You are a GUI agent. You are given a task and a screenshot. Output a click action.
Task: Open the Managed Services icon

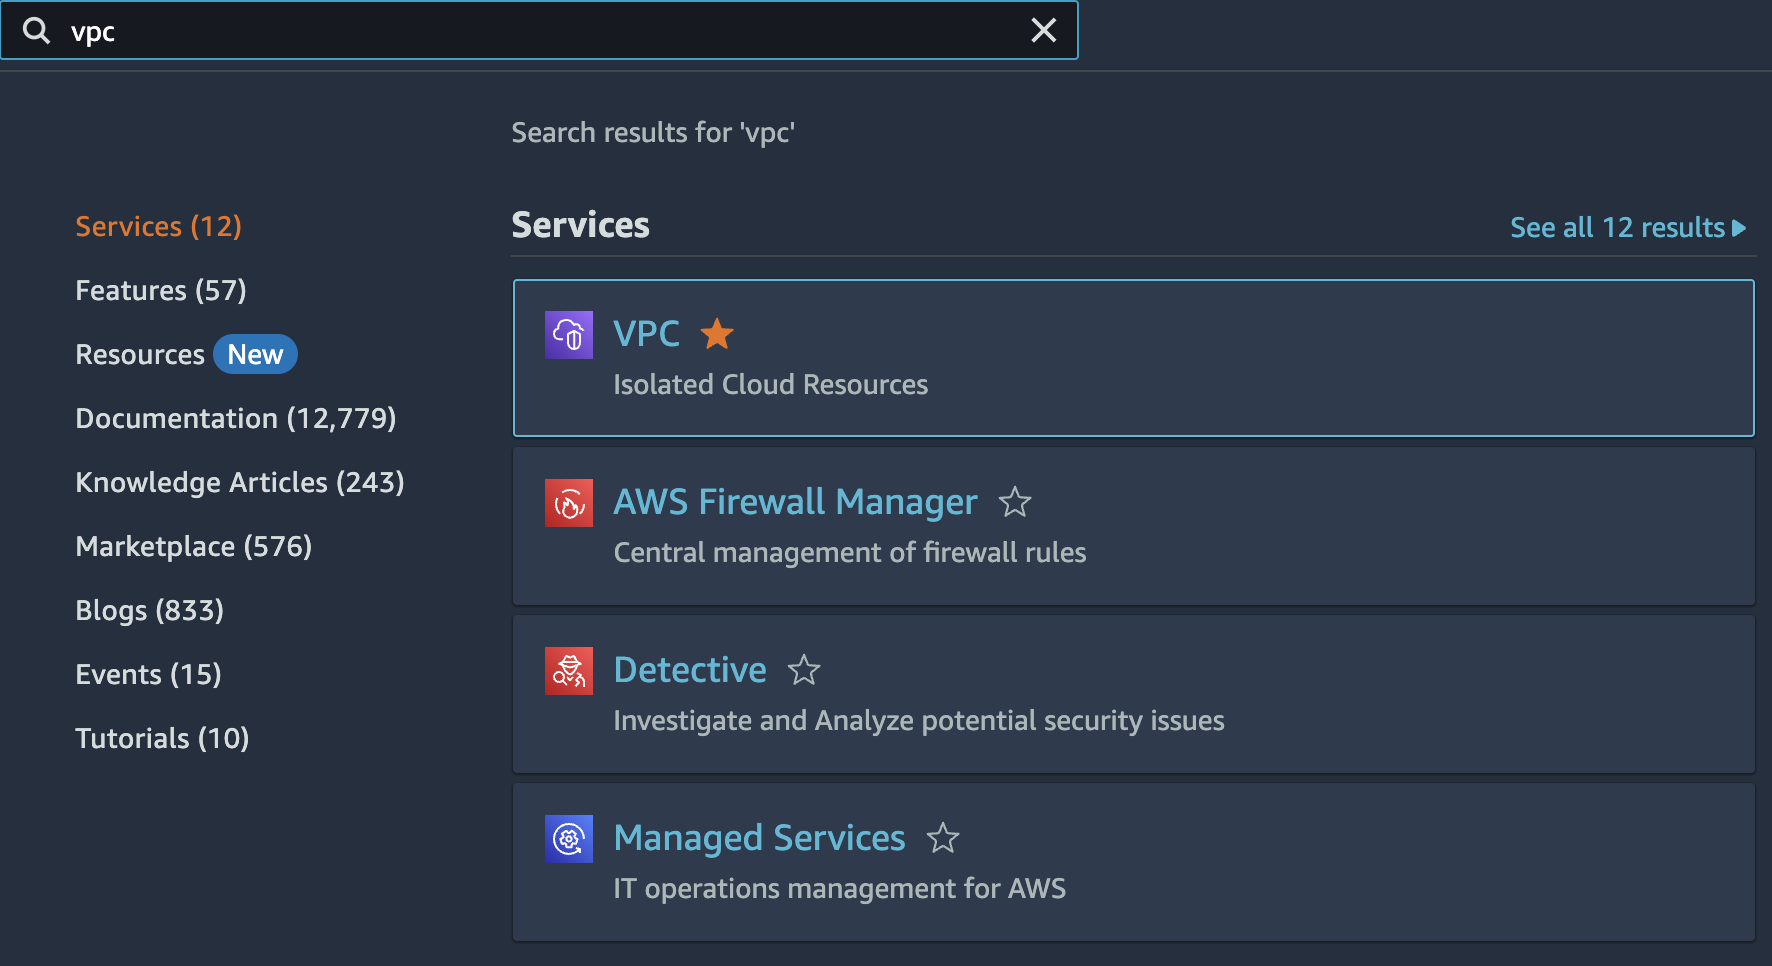[x=569, y=839]
